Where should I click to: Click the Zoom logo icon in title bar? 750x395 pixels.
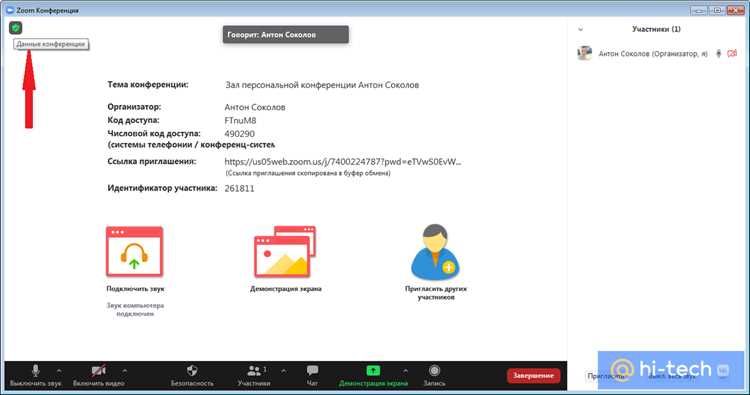(x=10, y=10)
